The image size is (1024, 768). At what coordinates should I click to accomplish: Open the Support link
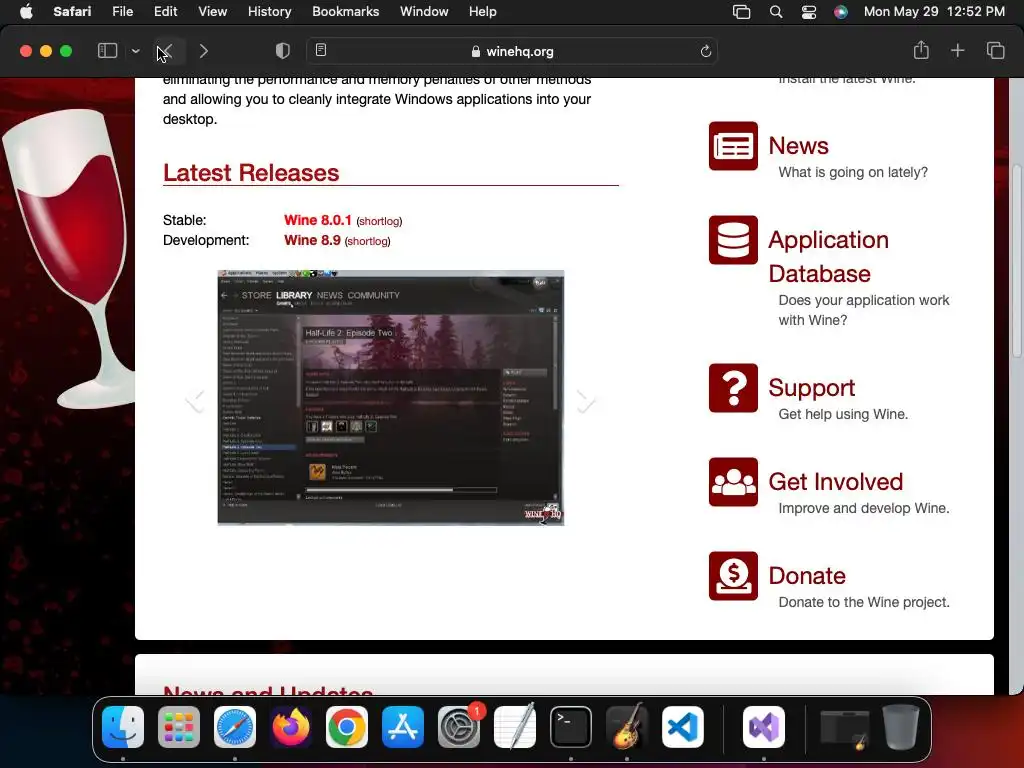click(x=812, y=388)
